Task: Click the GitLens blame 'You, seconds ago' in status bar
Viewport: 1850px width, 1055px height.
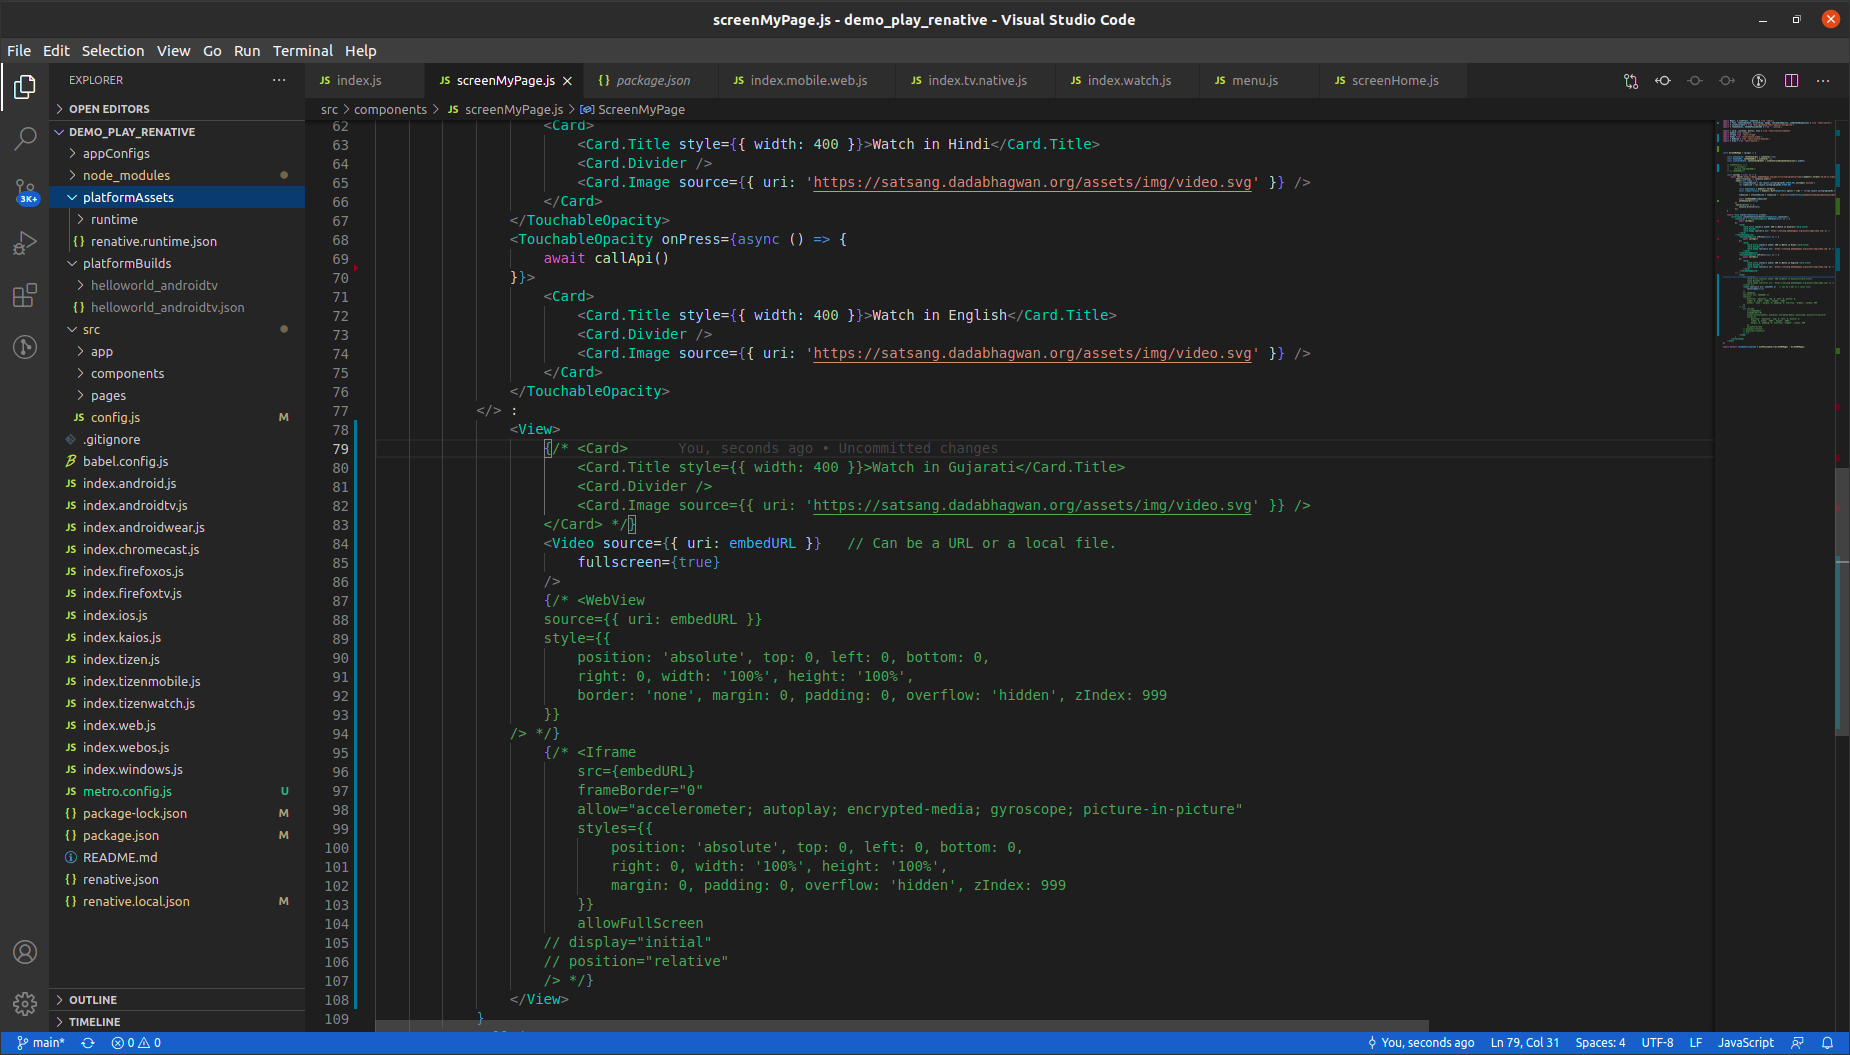Action: (x=1421, y=1043)
